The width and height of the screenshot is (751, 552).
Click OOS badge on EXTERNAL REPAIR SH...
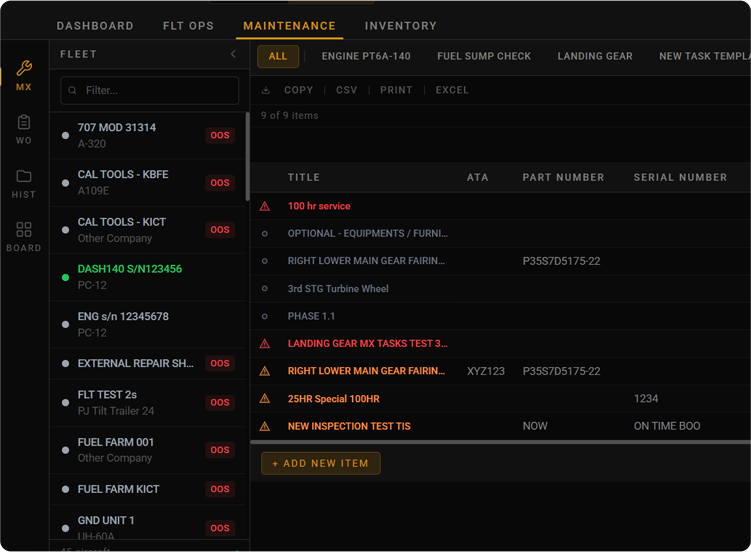pyautogui.click(x=220, y=363)
